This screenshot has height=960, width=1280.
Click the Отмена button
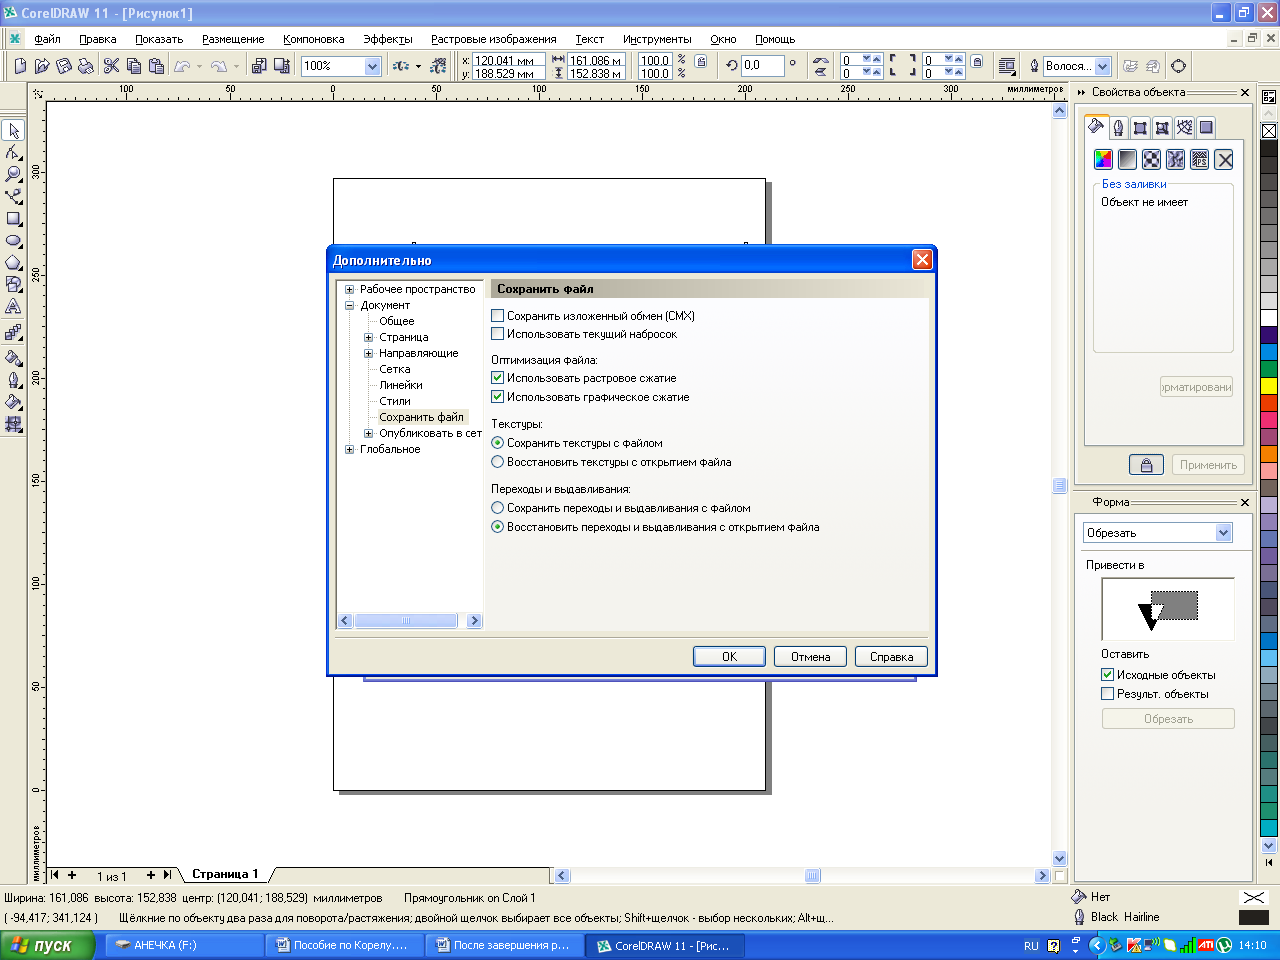pos(810,657)
